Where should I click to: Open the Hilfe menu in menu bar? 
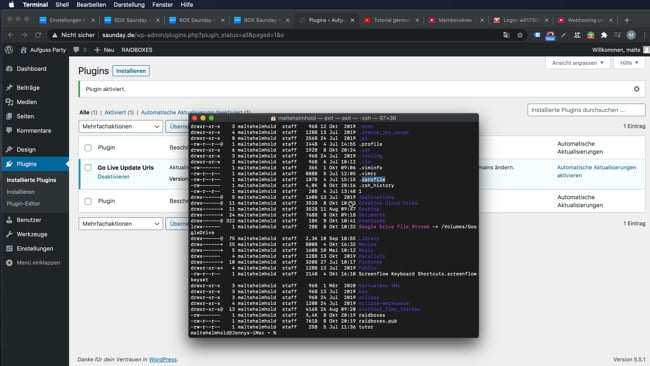[187, 5]
